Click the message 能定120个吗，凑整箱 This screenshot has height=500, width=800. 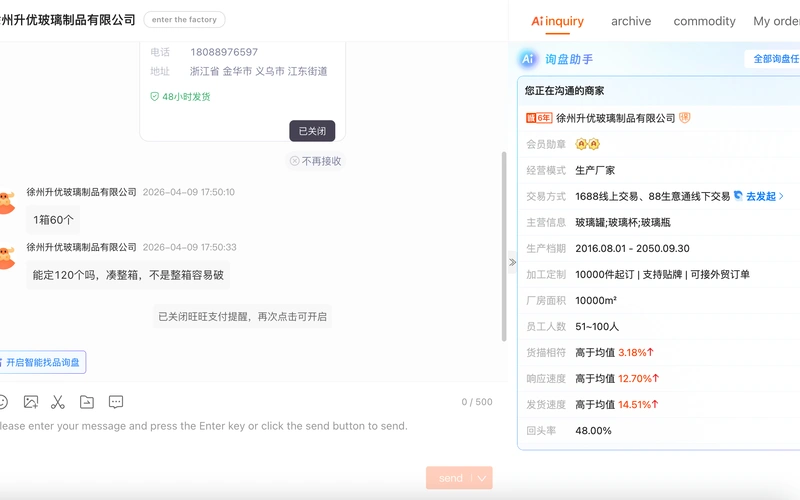[x=128, y=276]
